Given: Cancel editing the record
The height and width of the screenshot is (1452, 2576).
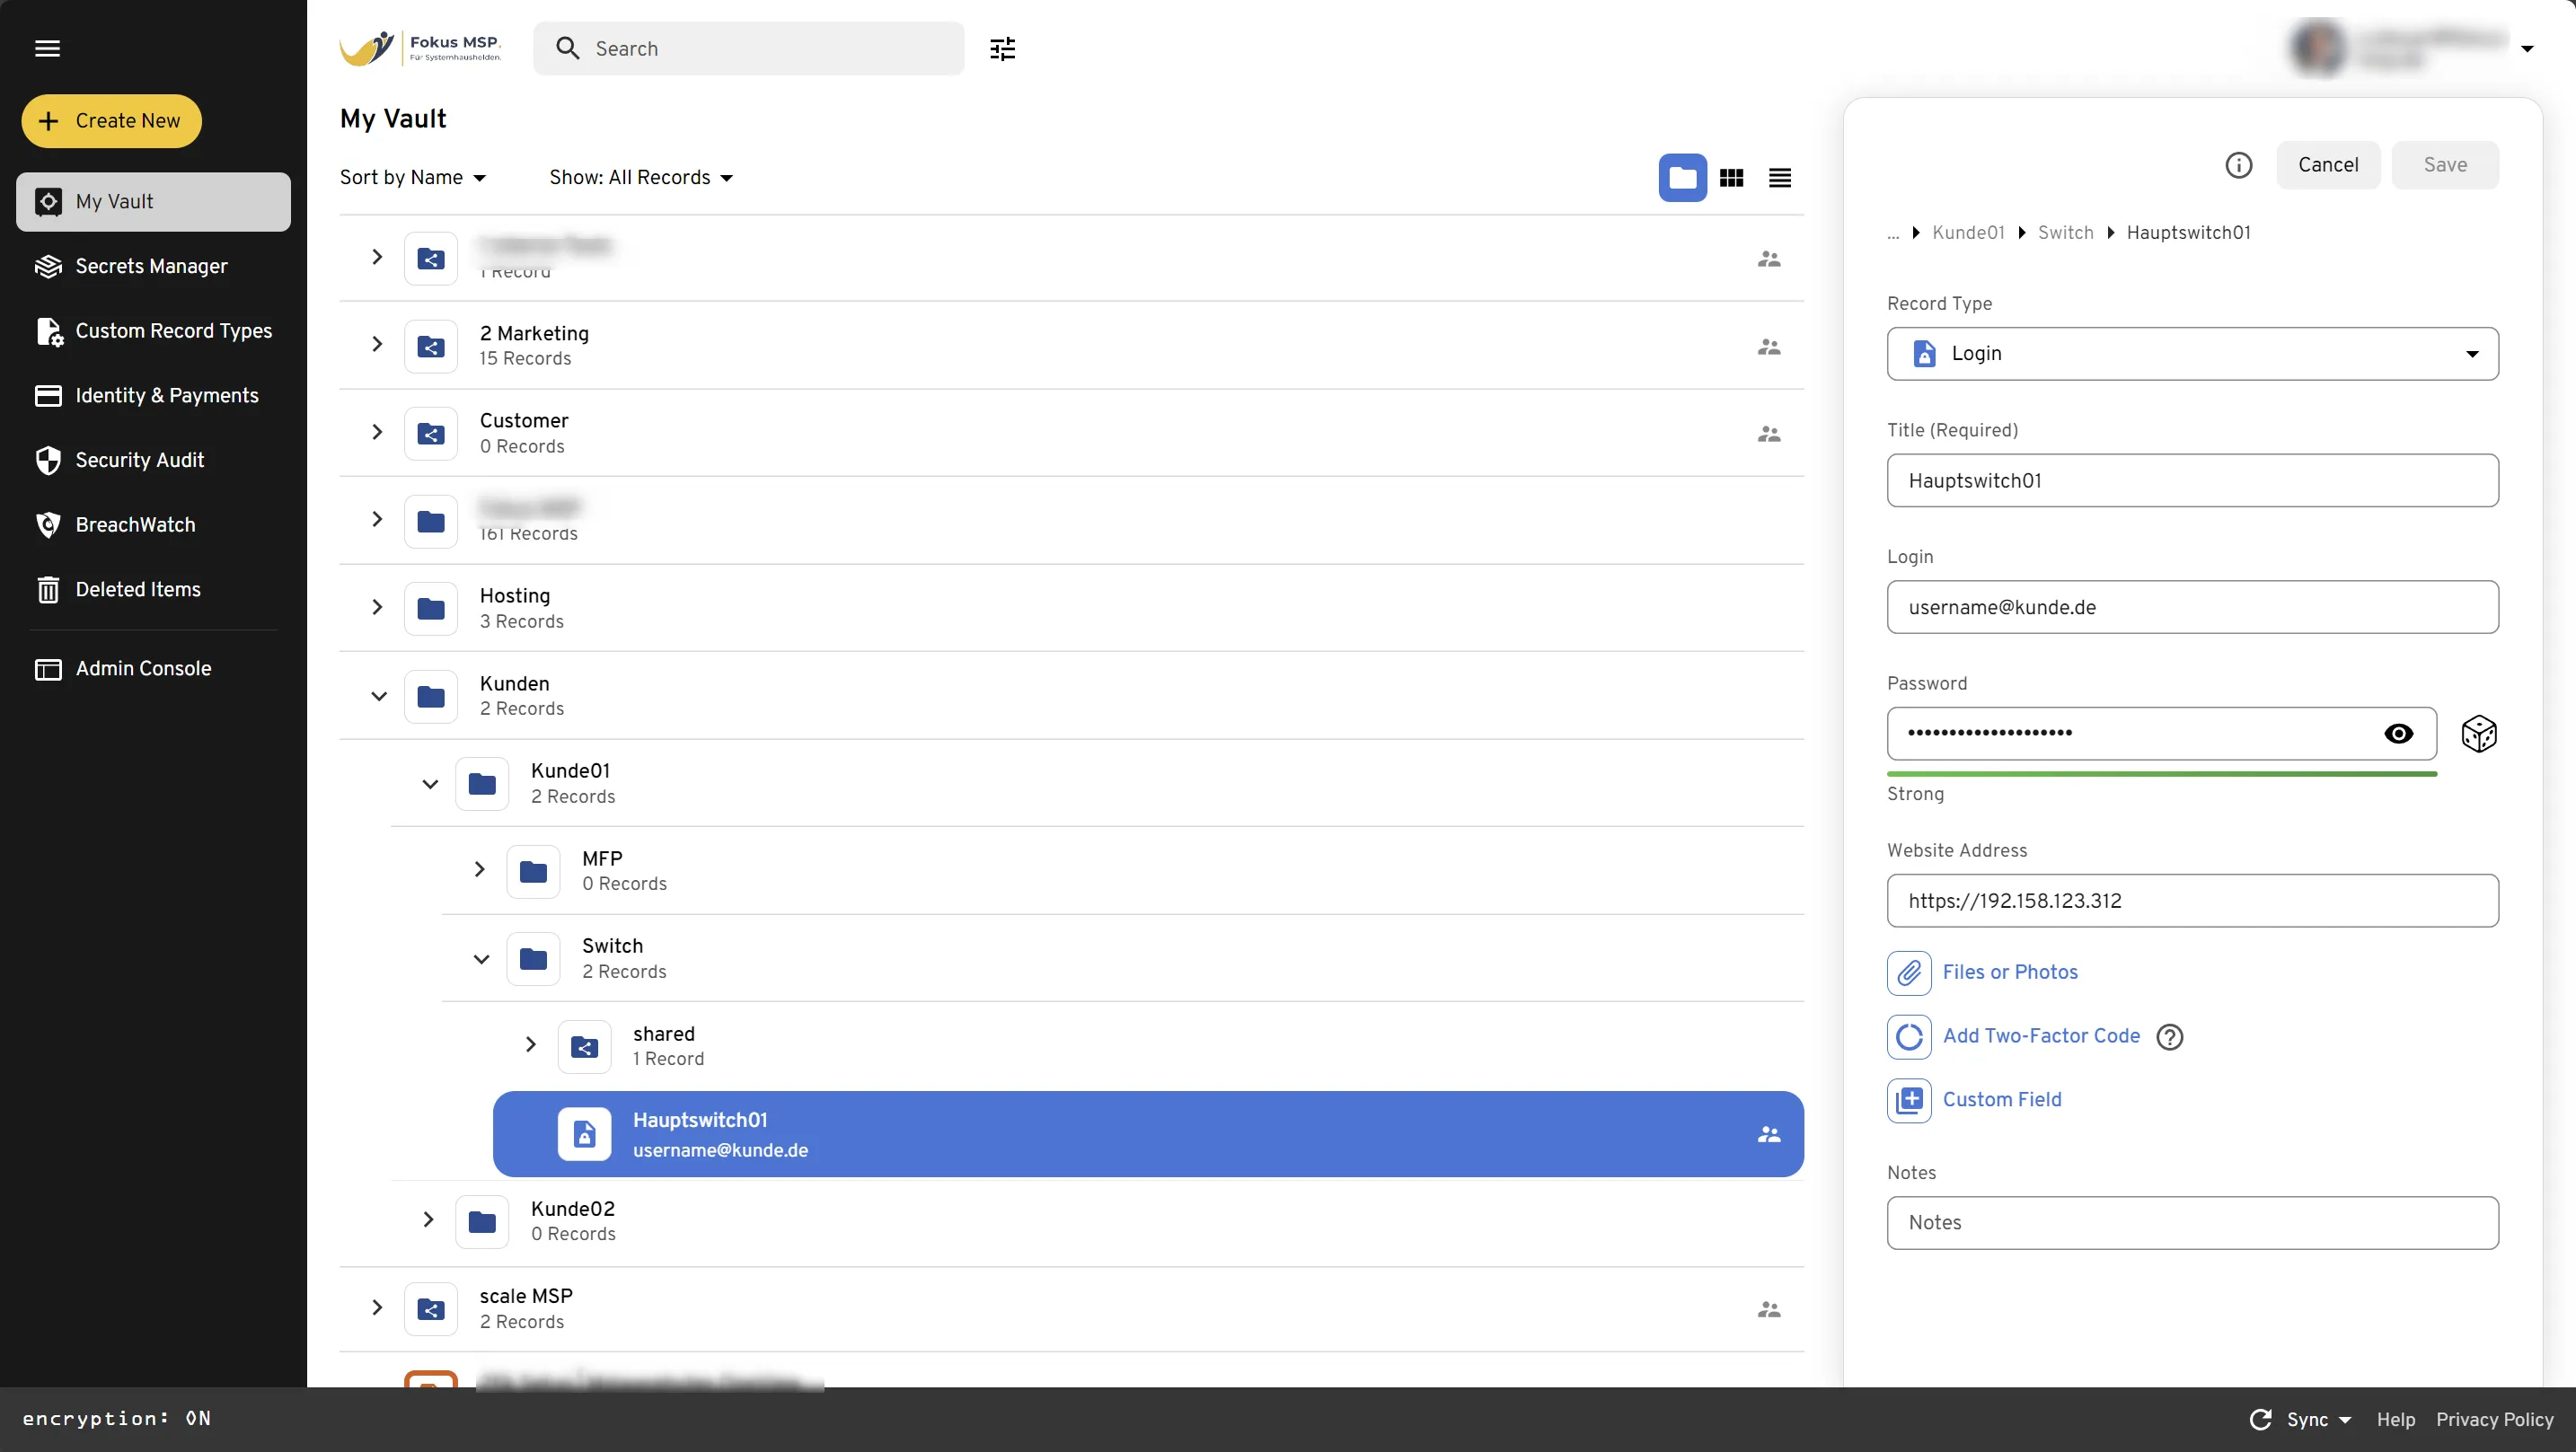Looking at the screenshot, I should (2328, 165).
